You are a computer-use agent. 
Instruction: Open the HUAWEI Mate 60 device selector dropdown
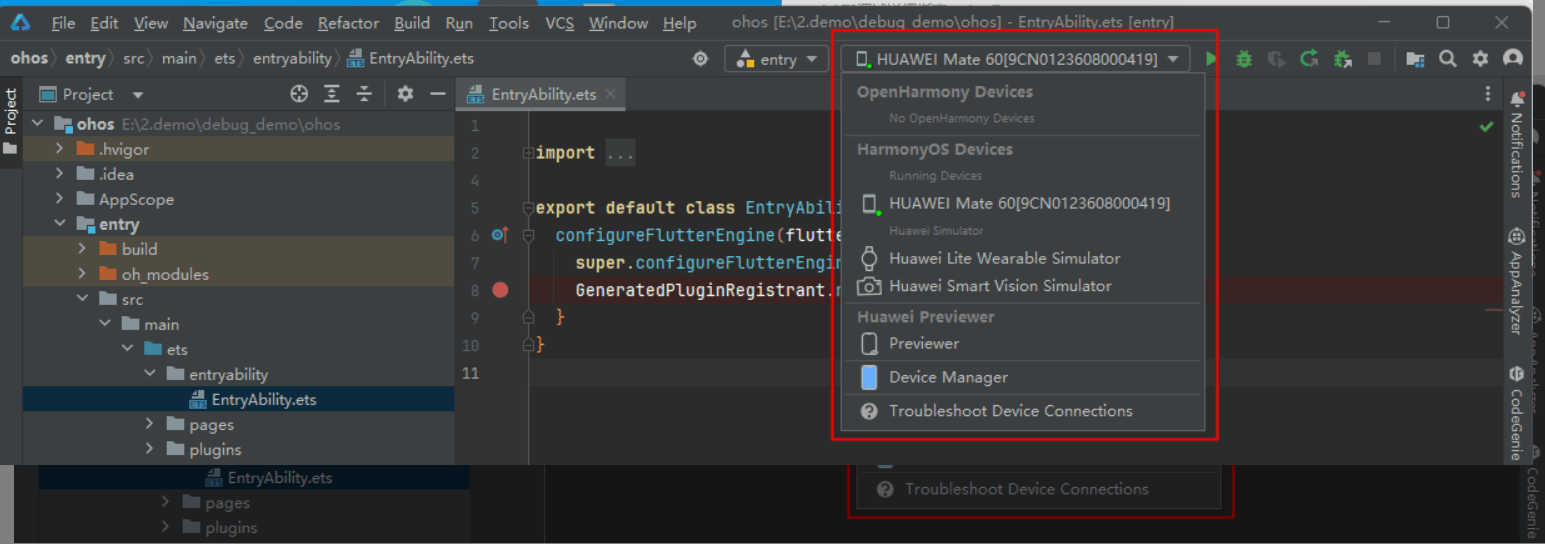pos(1016,59)
